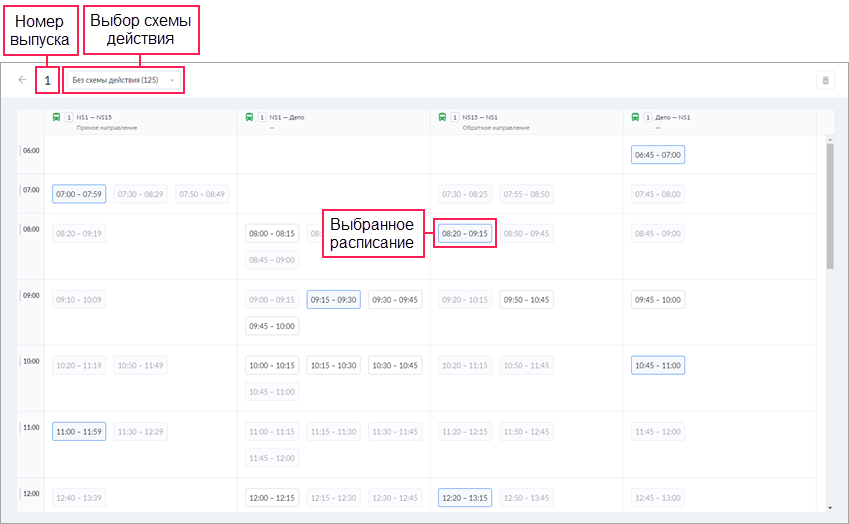Click the 11:00 - 11:15 slot
The height and width of the screenshot is (524, 849).
272,431
